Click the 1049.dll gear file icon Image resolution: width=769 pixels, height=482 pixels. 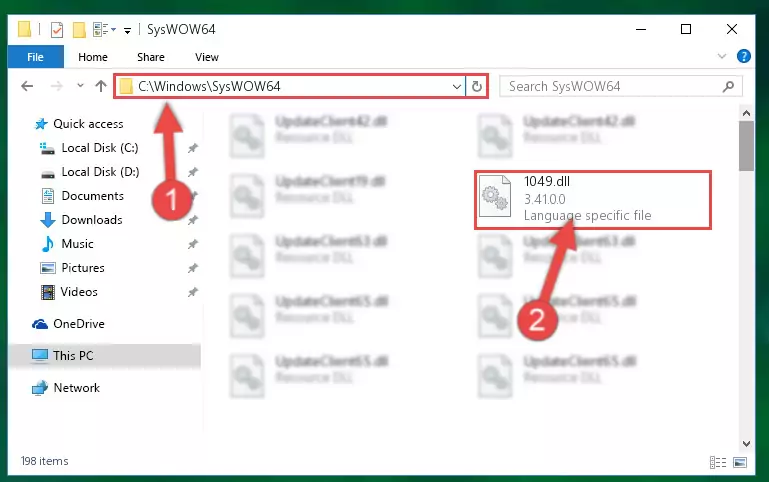tap(495, 196)
